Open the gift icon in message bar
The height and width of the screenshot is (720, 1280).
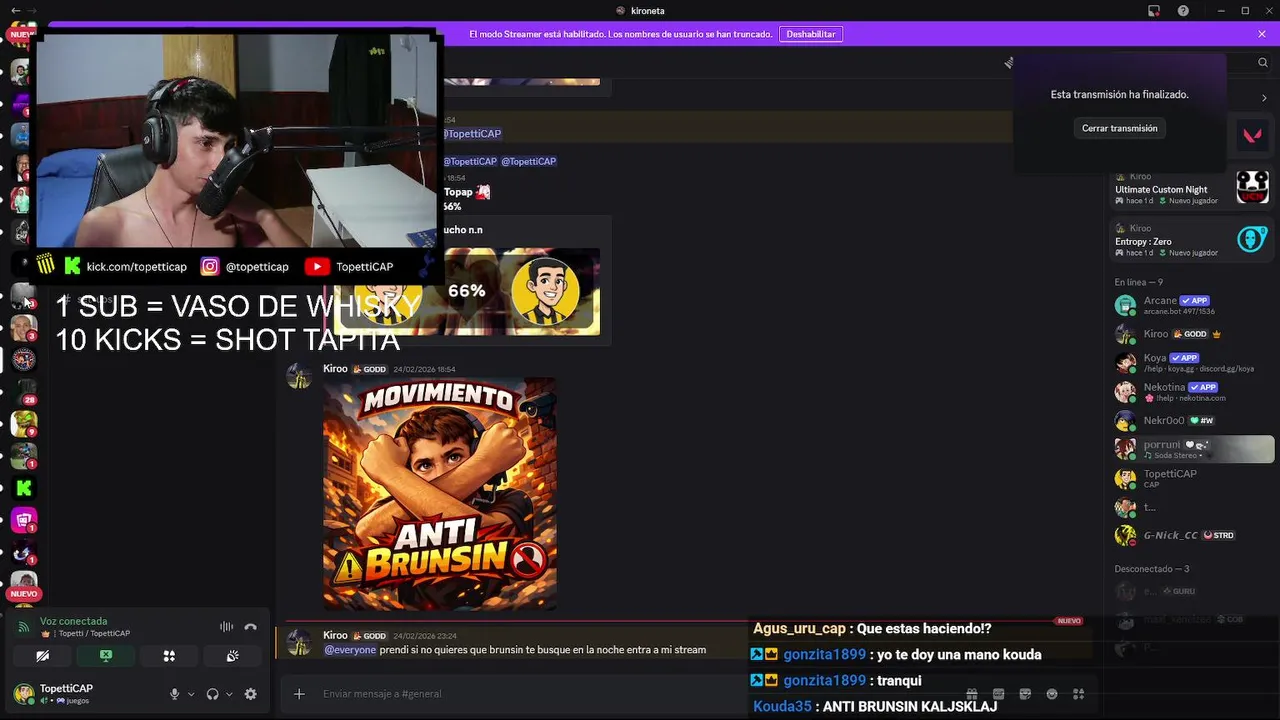[x=971, y=694]
